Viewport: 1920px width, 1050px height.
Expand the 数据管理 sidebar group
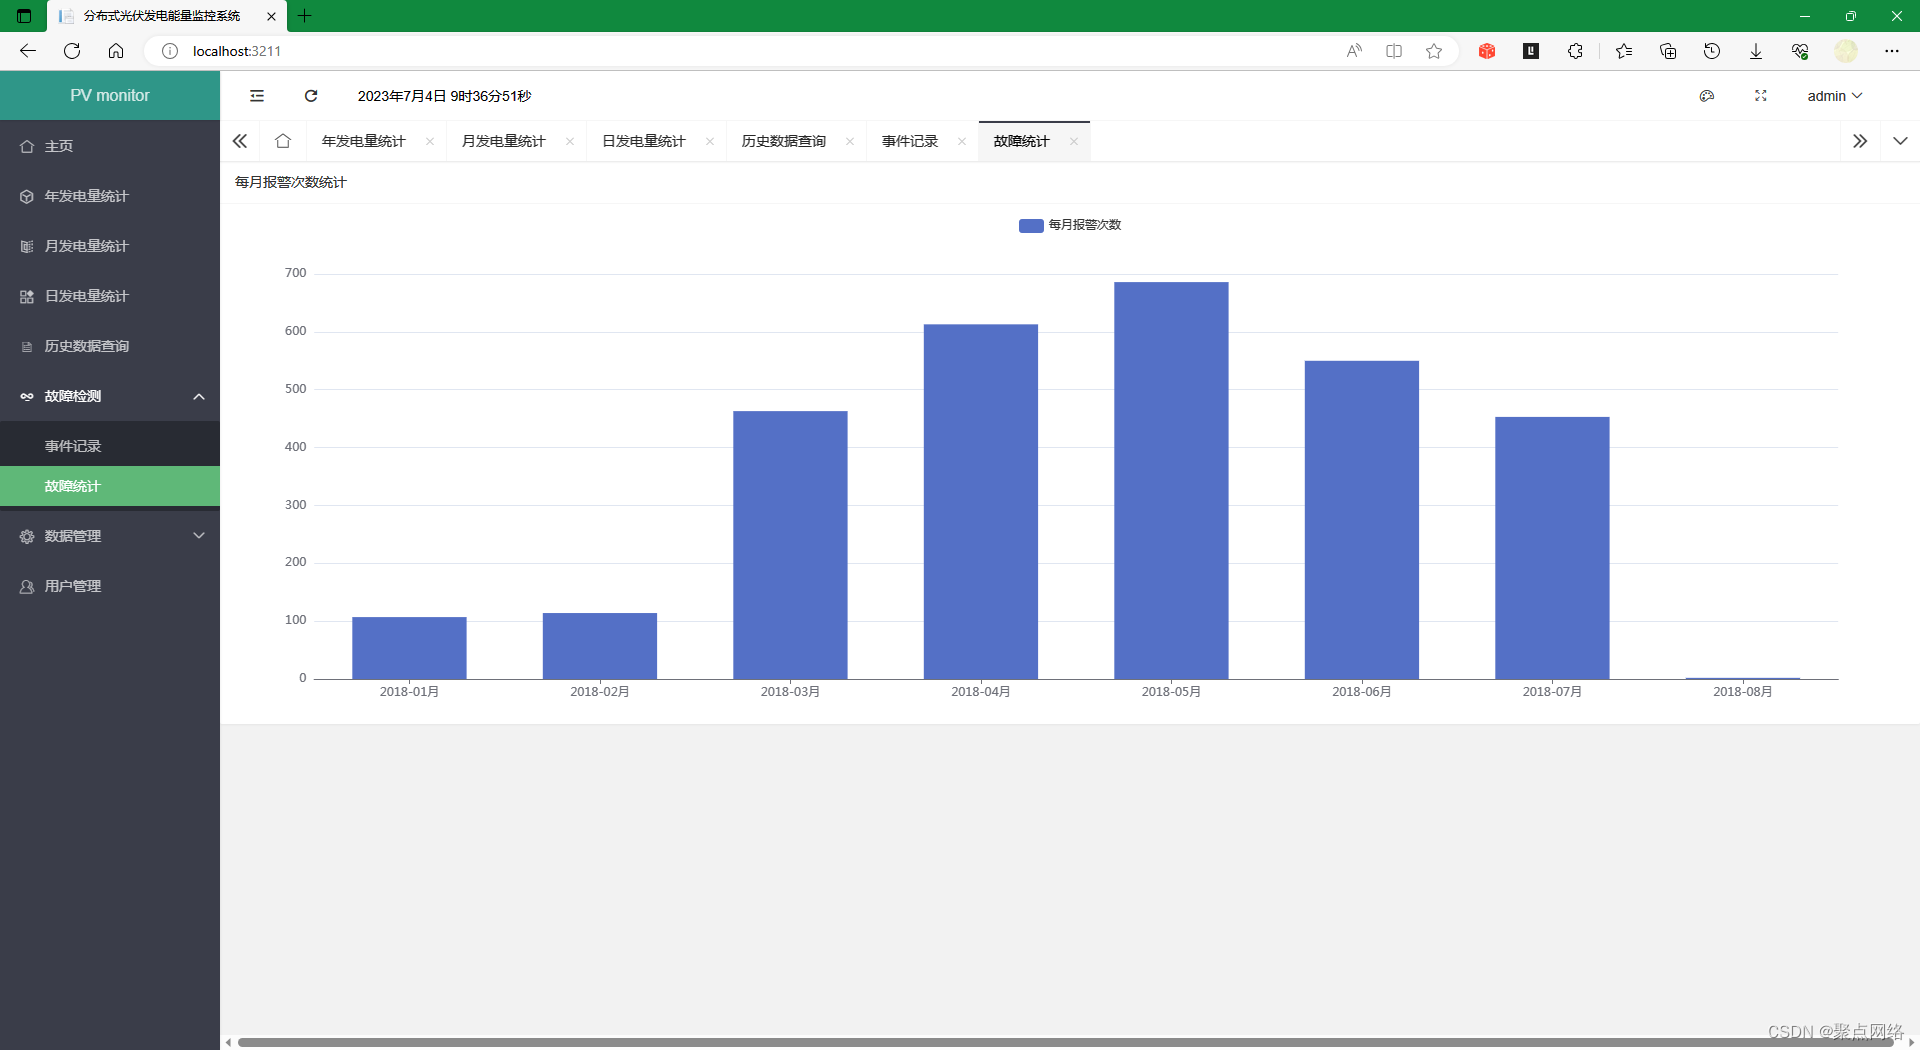pos(110,536)
